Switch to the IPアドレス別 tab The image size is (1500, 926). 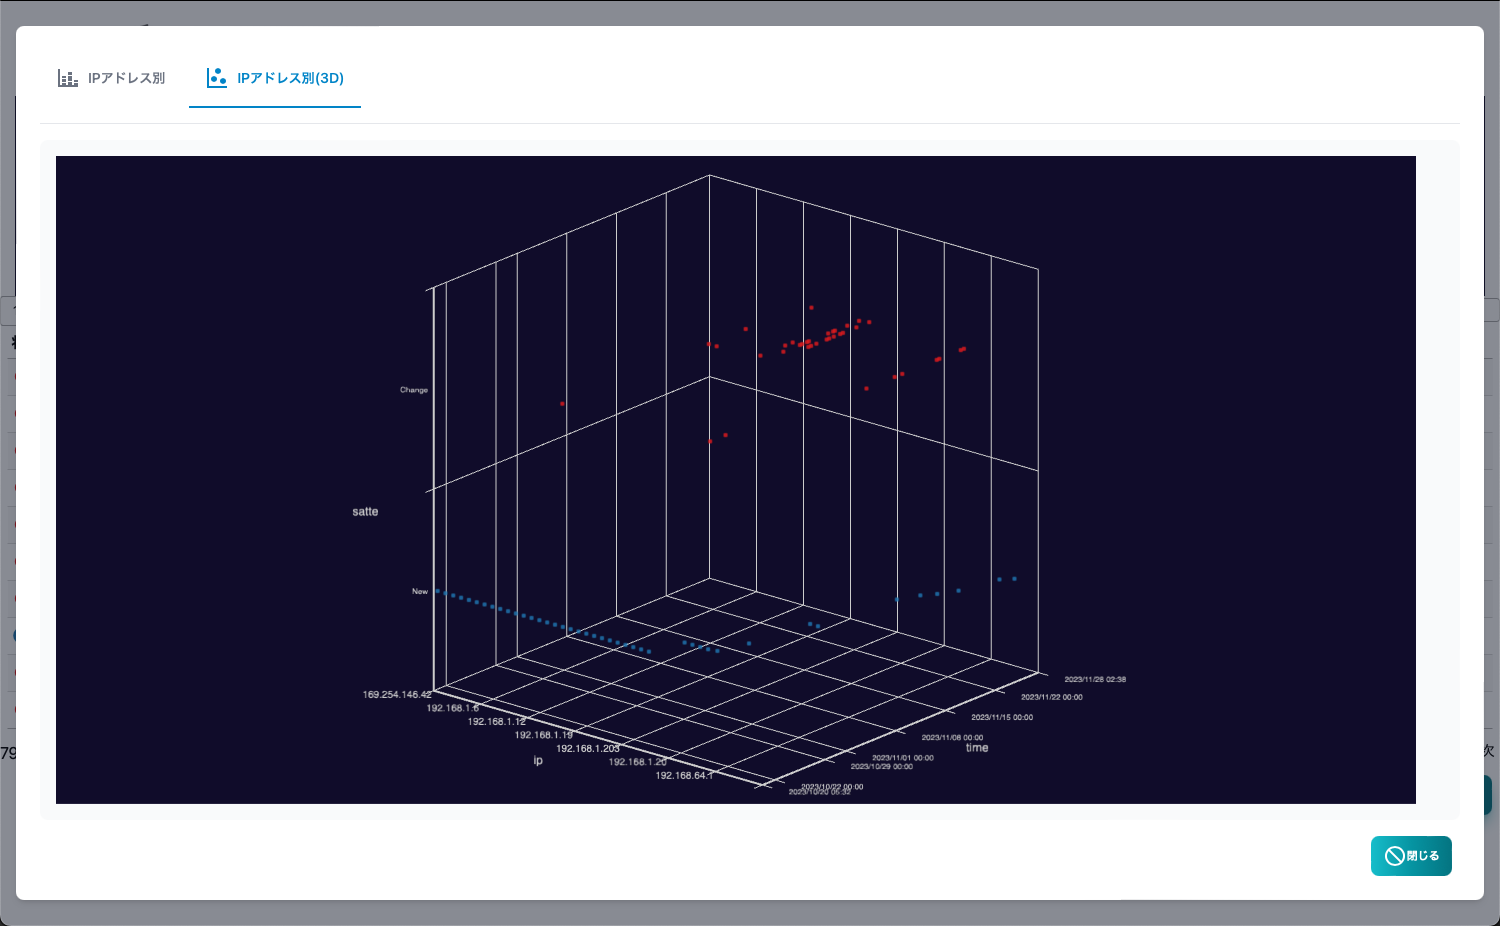pyautogui.click(x=112, y=78)
